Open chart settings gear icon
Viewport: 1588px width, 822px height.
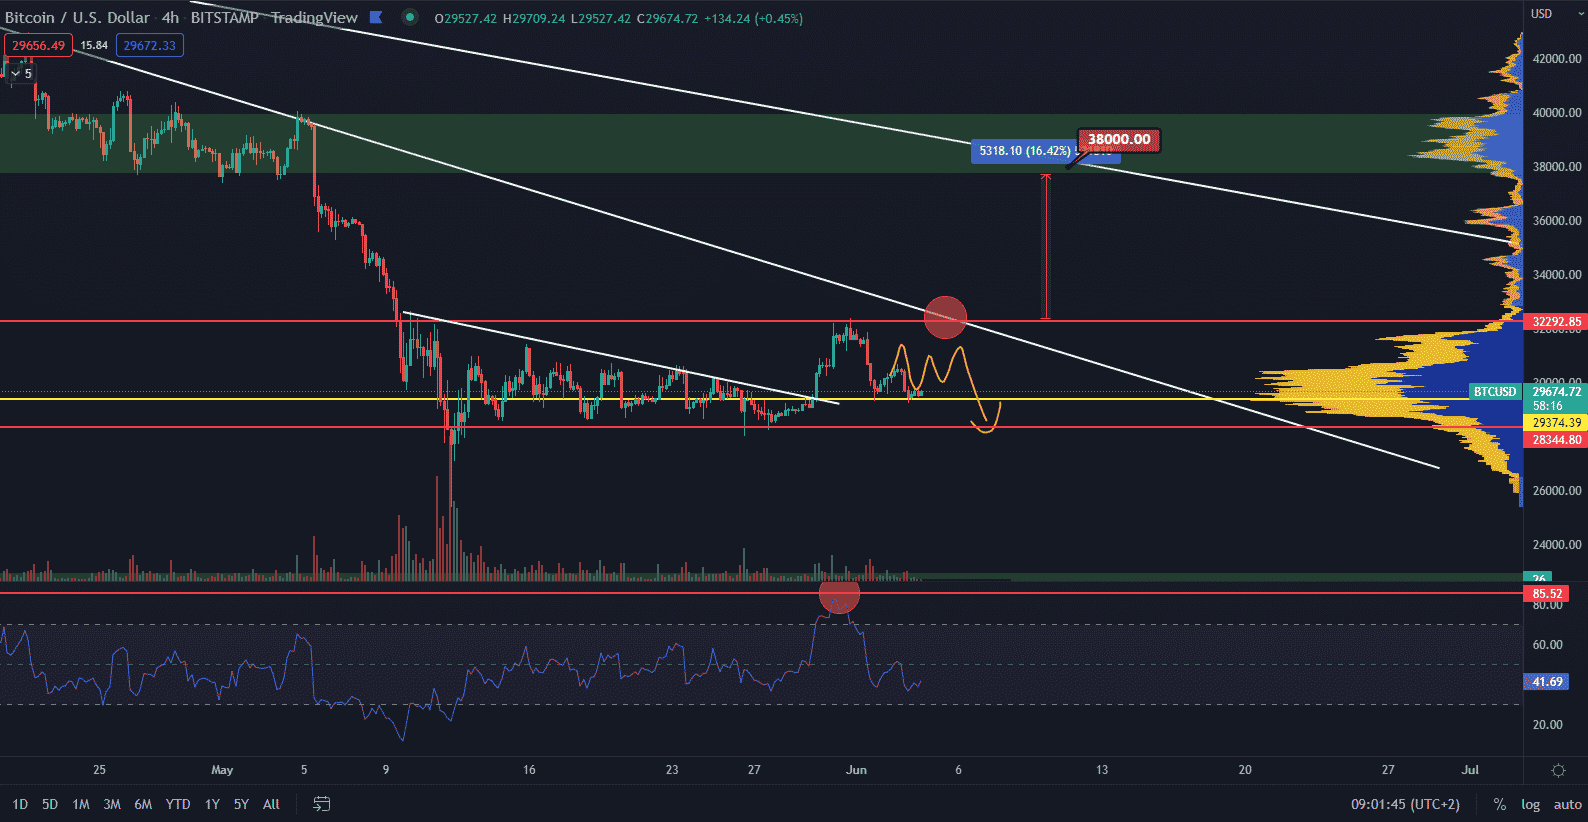point(1557,770)
